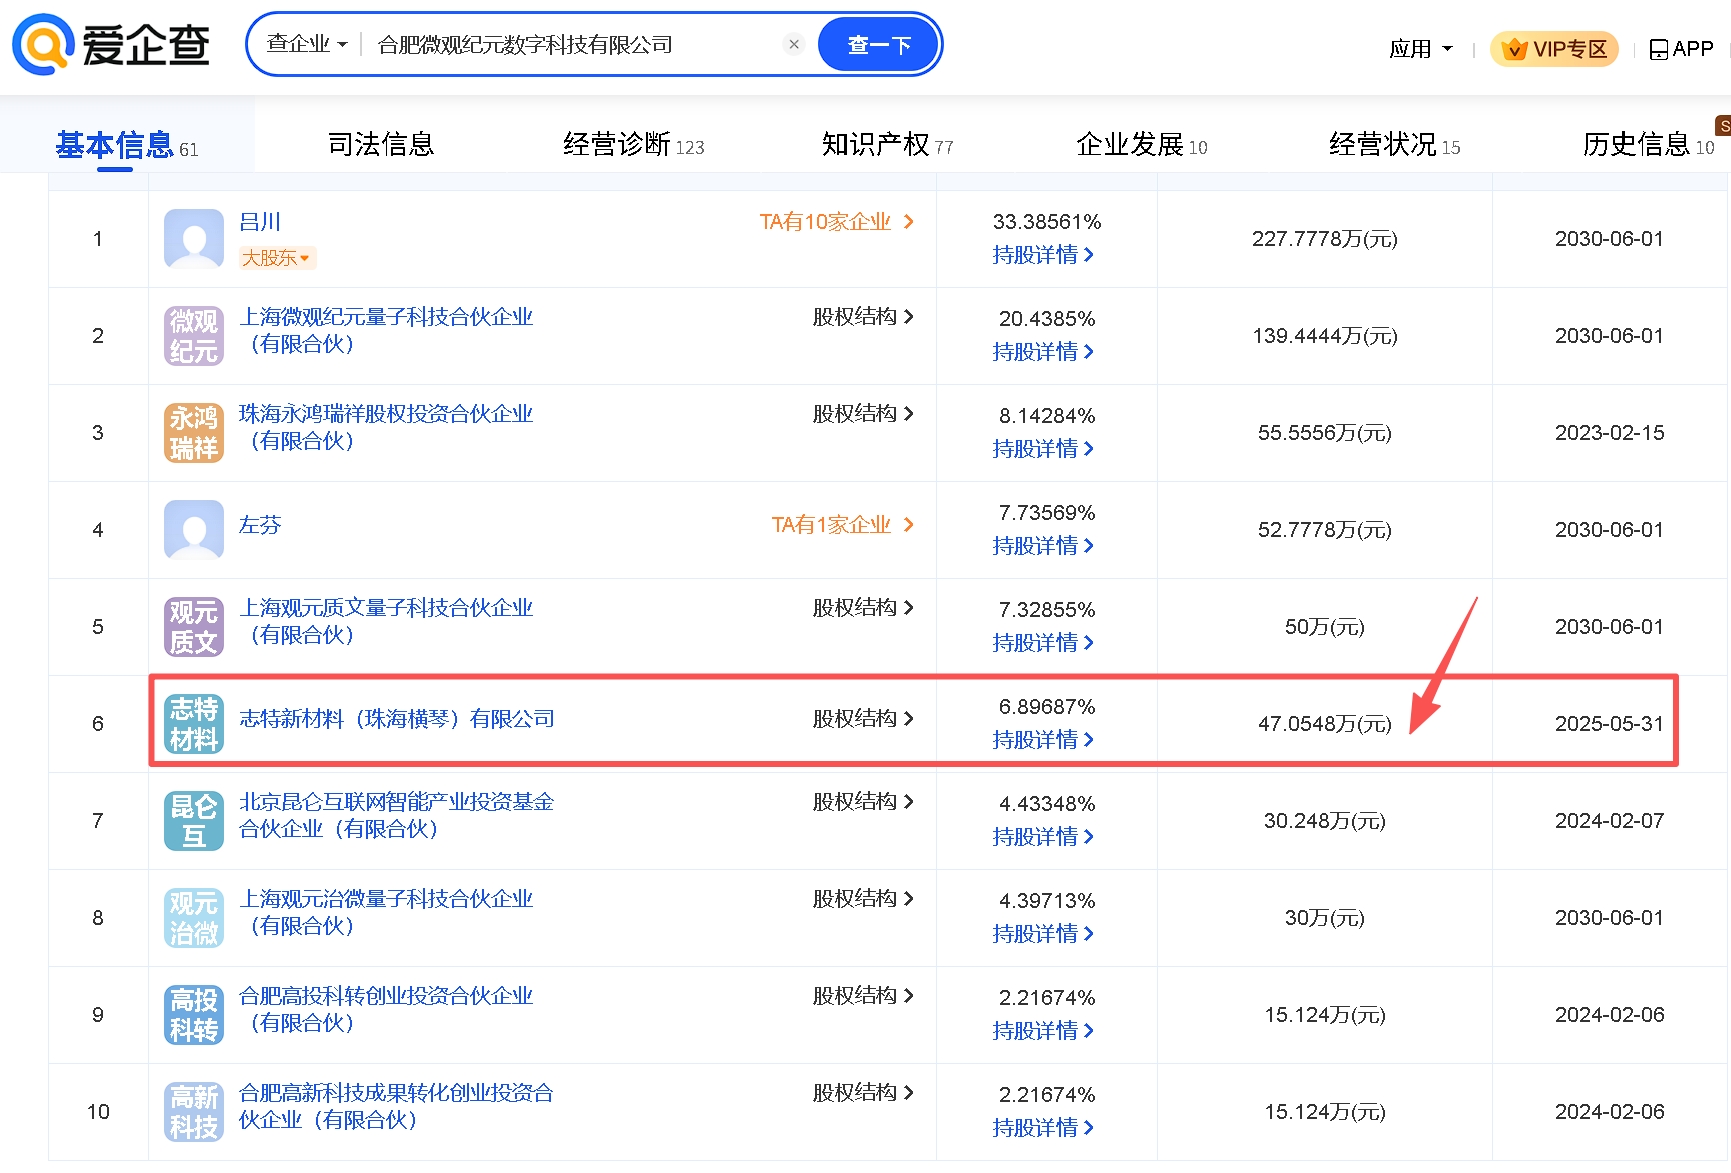Click the 高新科技 company logo tile
The height and width of the screenshot is (1173, 1731).
pos(194,1111)
